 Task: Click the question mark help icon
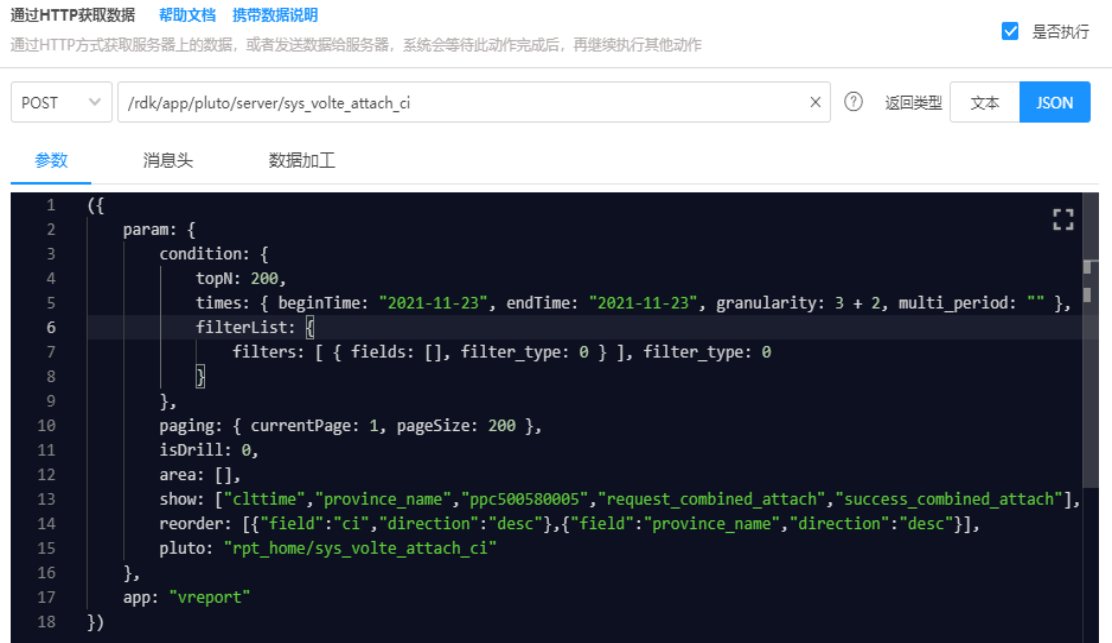pos(853,102)
